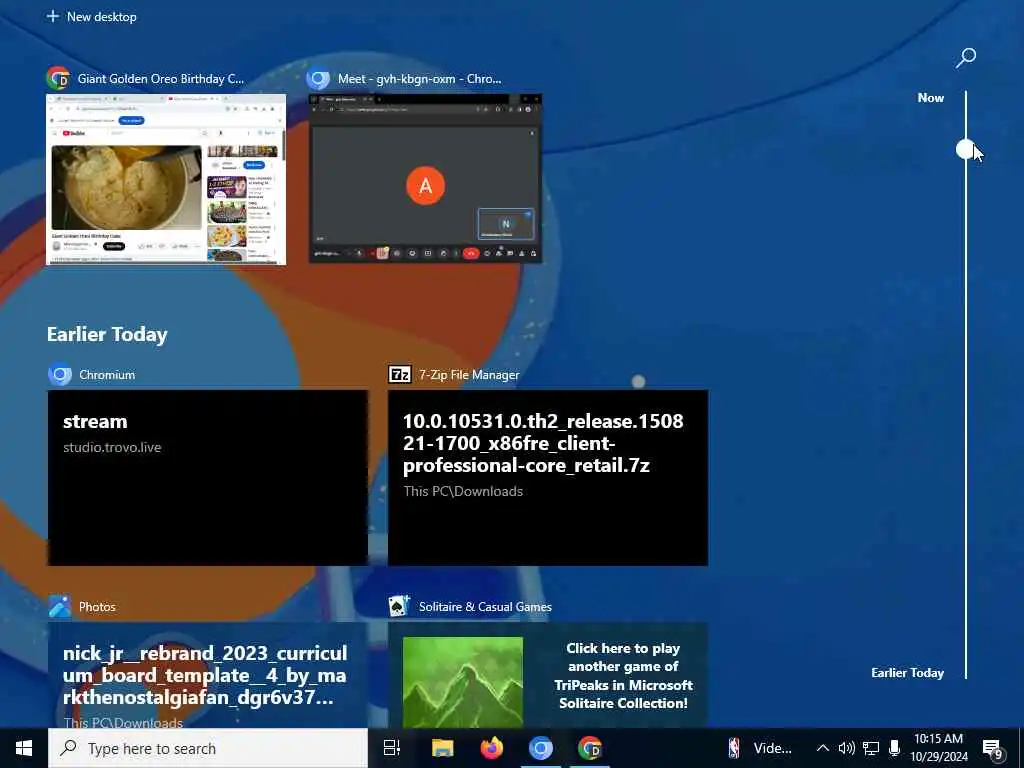Expand the hidden system tray icons chevron

[x=823, y=748]
